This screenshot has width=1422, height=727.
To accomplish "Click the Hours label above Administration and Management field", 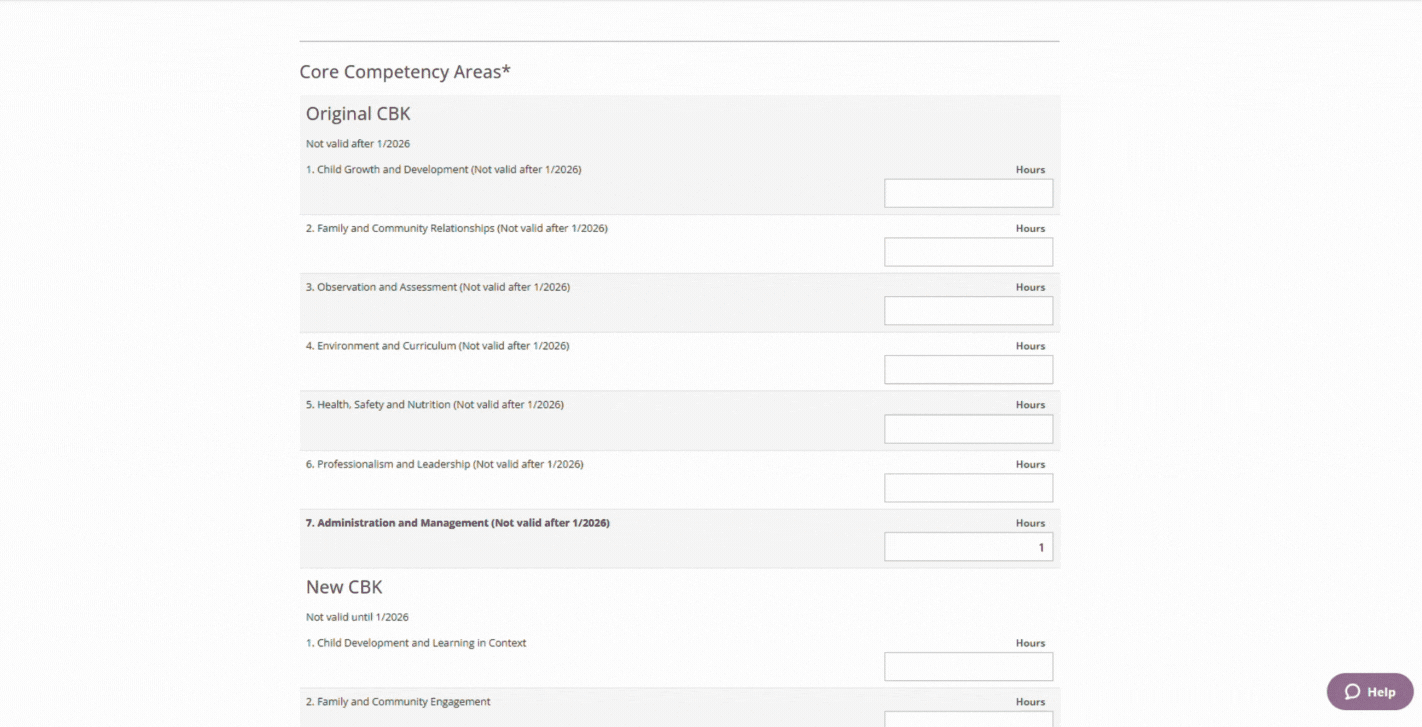I will pos(1030,523).
